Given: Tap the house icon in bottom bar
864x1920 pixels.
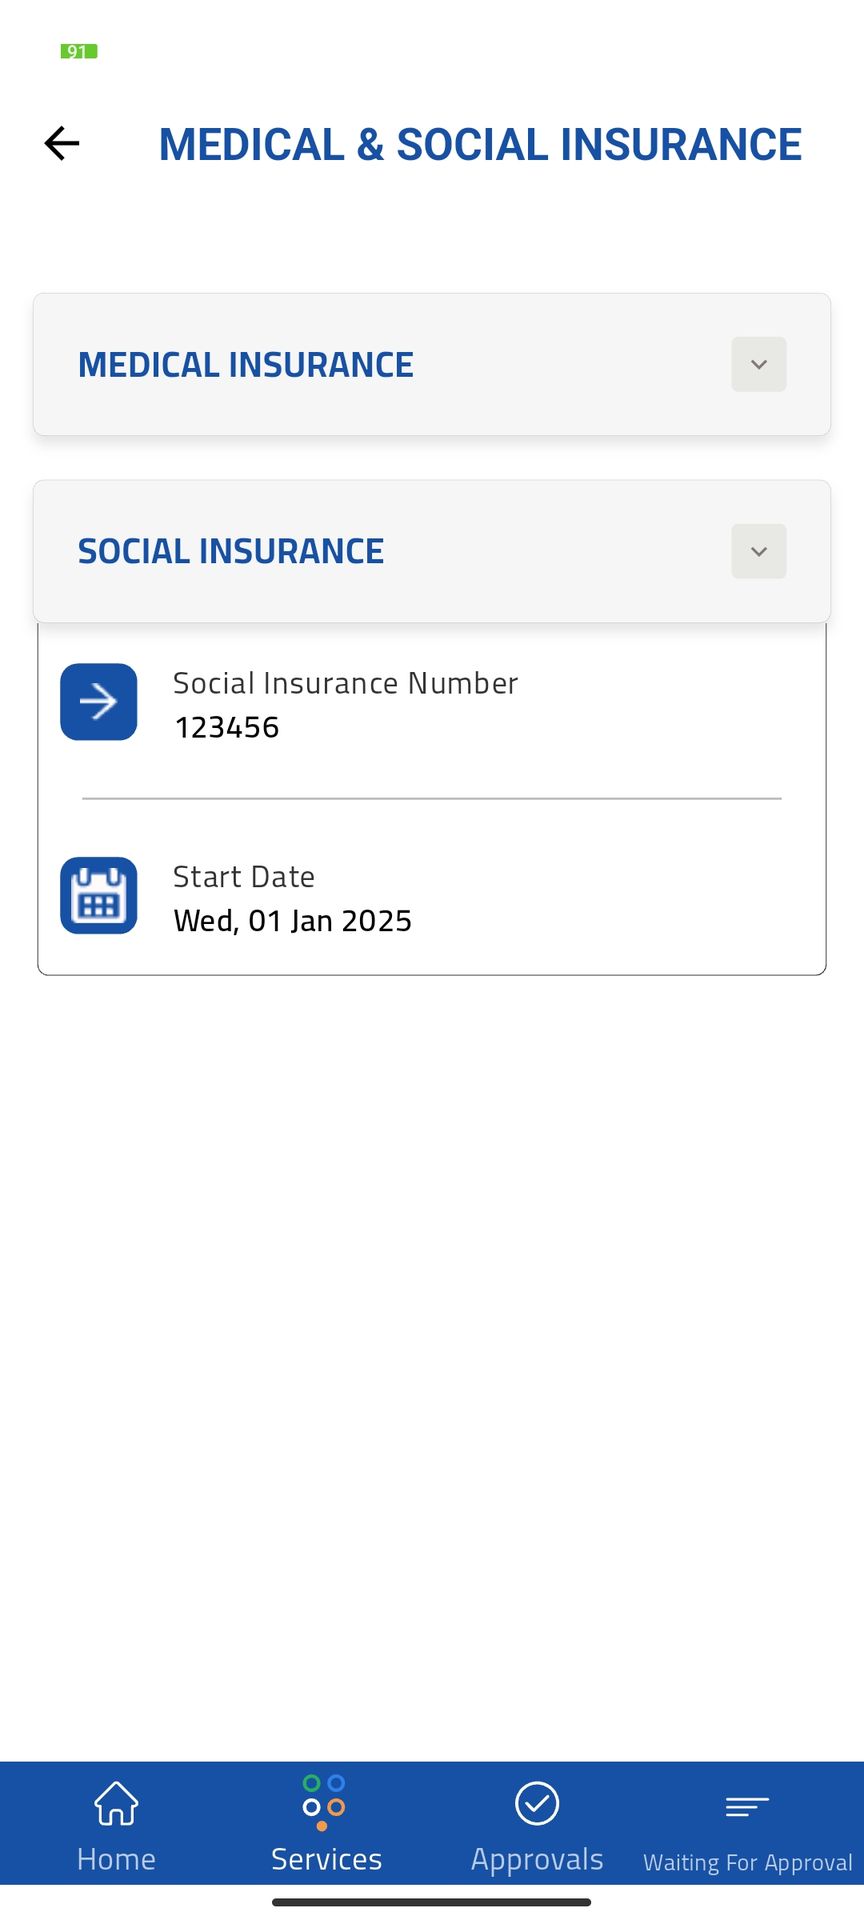Looking at the screenshot, I should point(116,1804).
